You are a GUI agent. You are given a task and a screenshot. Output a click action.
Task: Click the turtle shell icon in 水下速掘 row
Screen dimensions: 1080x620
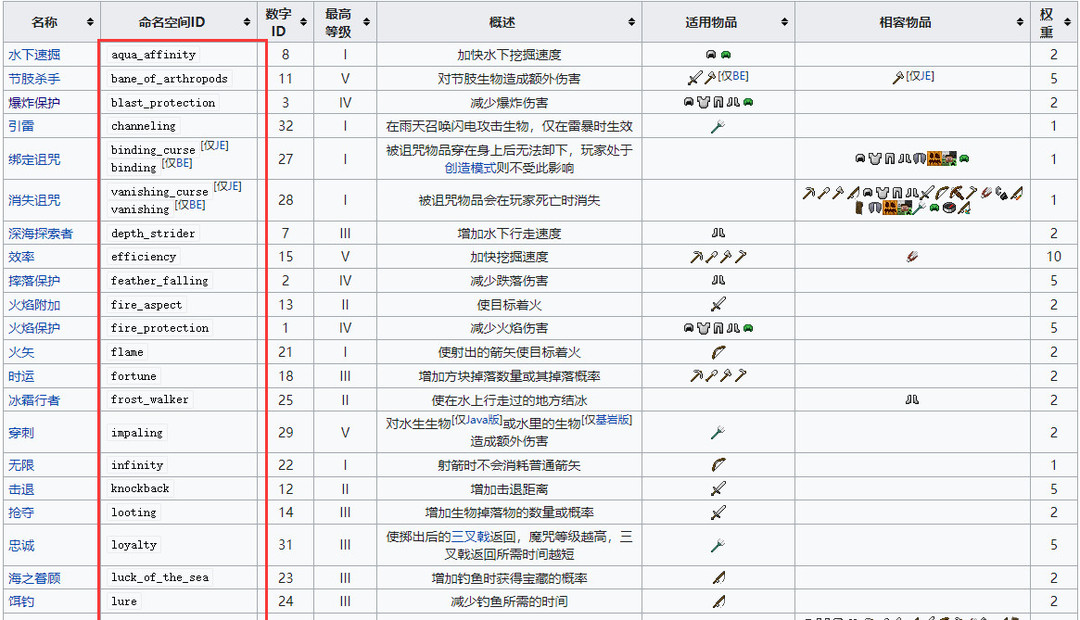click(x=724, y=55)
